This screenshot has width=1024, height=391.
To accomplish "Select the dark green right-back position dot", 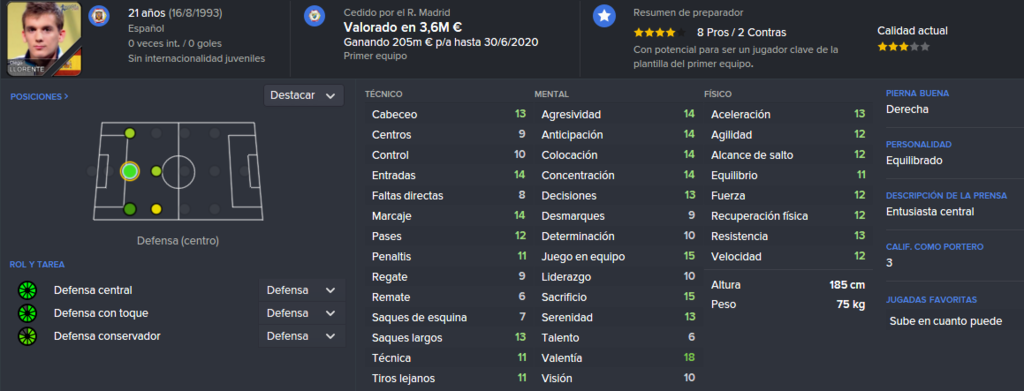I will tap(129, 210).
